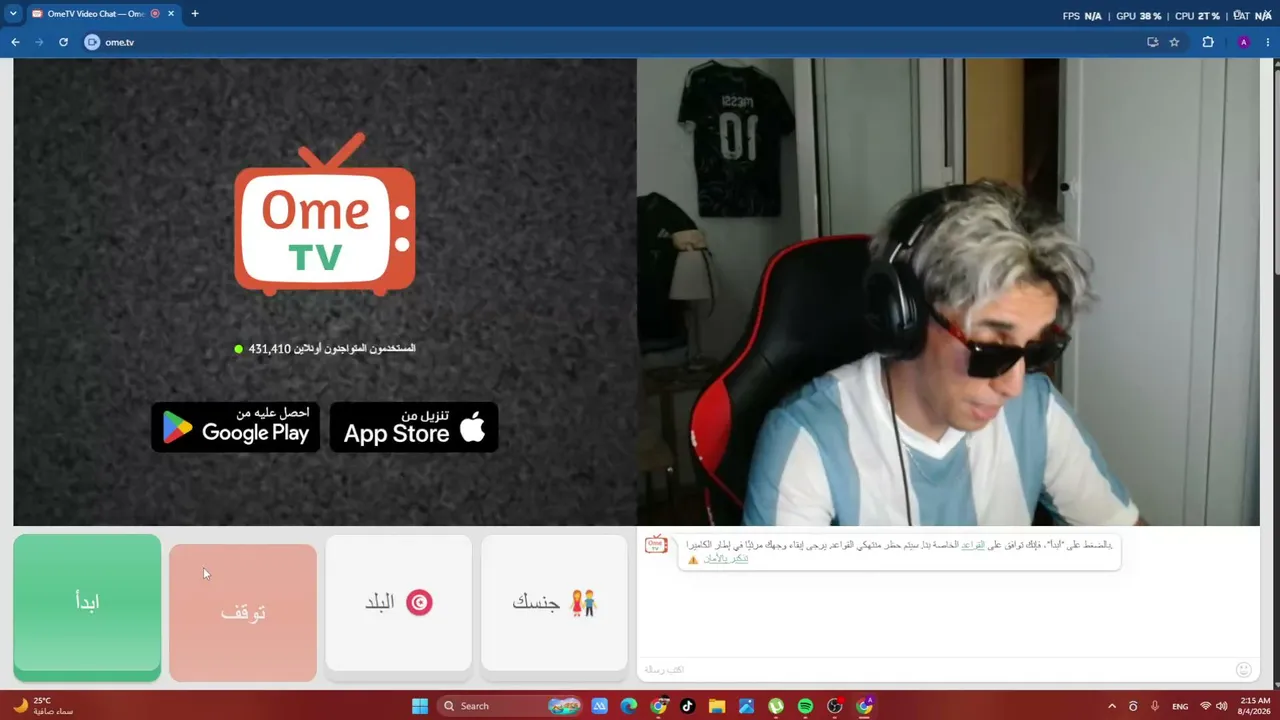
Task: Open the Chrome icon with the purple profile badge
Action: pos(865,706)
